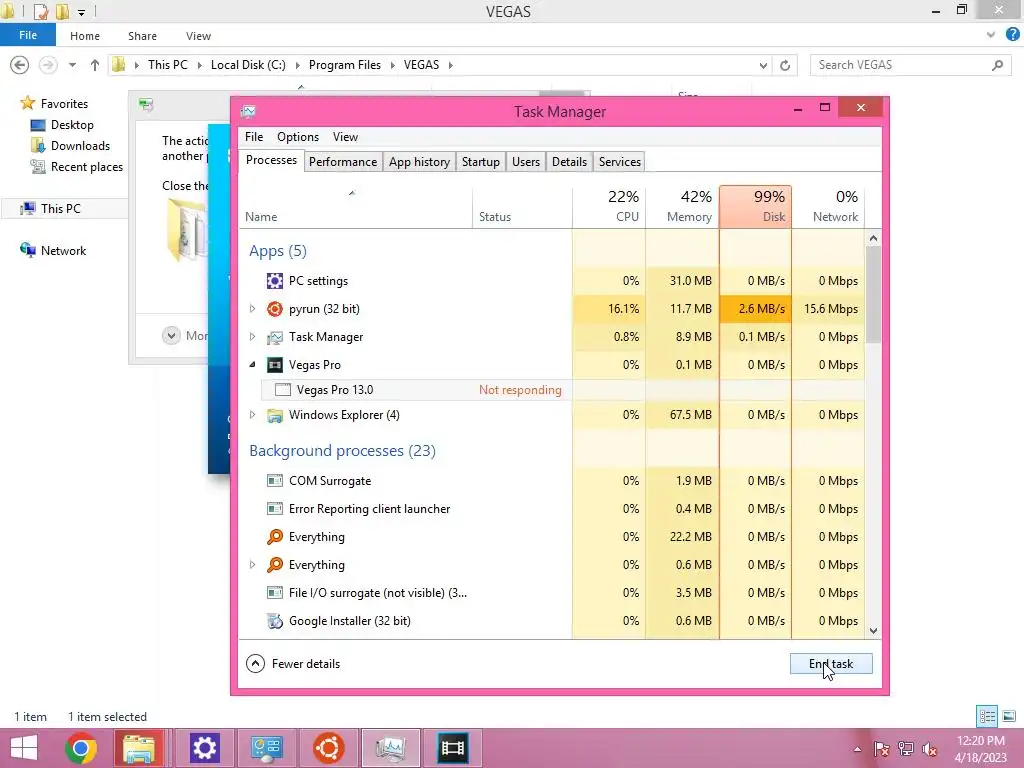Click the Action Center flag in system tray

pyautogui.click(x=882, y=749)
